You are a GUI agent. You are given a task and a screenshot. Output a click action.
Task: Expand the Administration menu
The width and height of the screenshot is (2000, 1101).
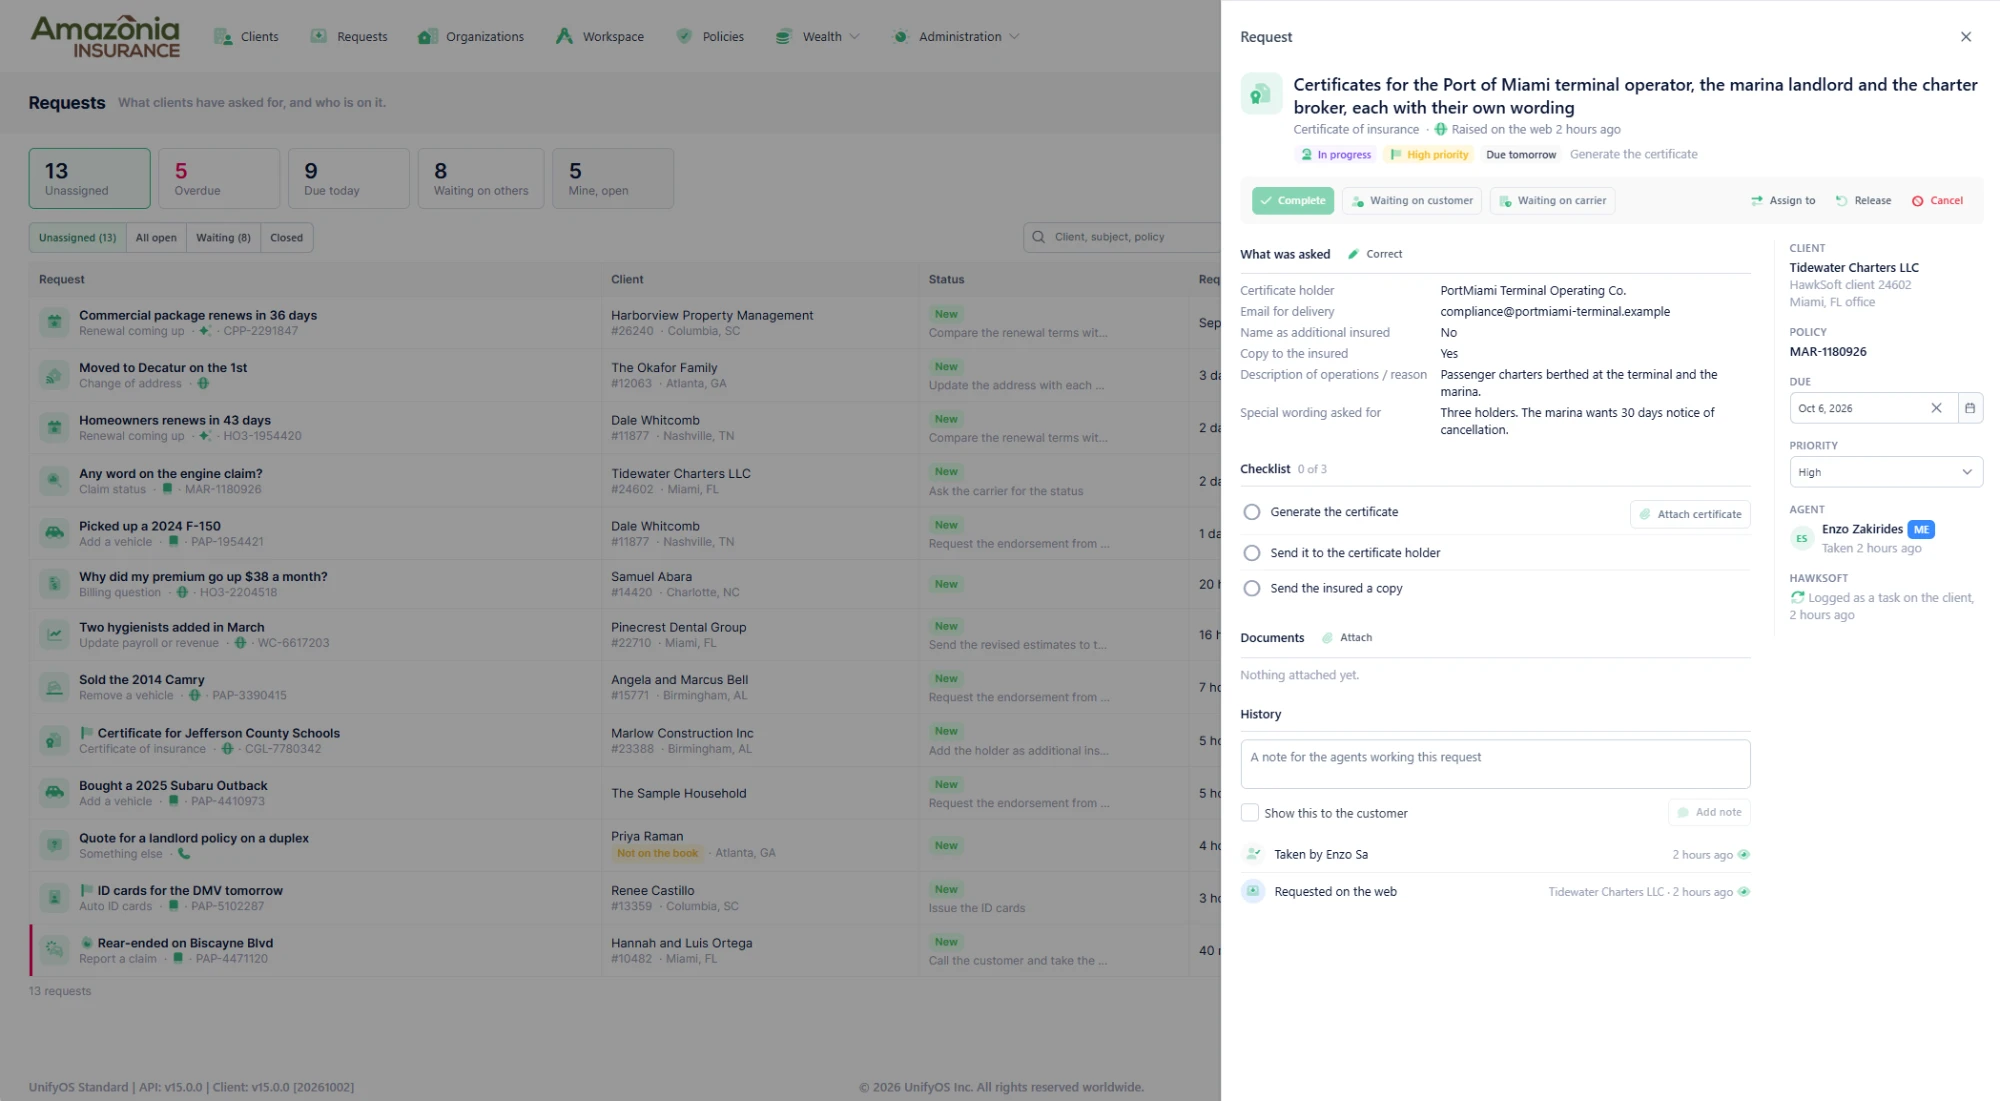point(955,37)
